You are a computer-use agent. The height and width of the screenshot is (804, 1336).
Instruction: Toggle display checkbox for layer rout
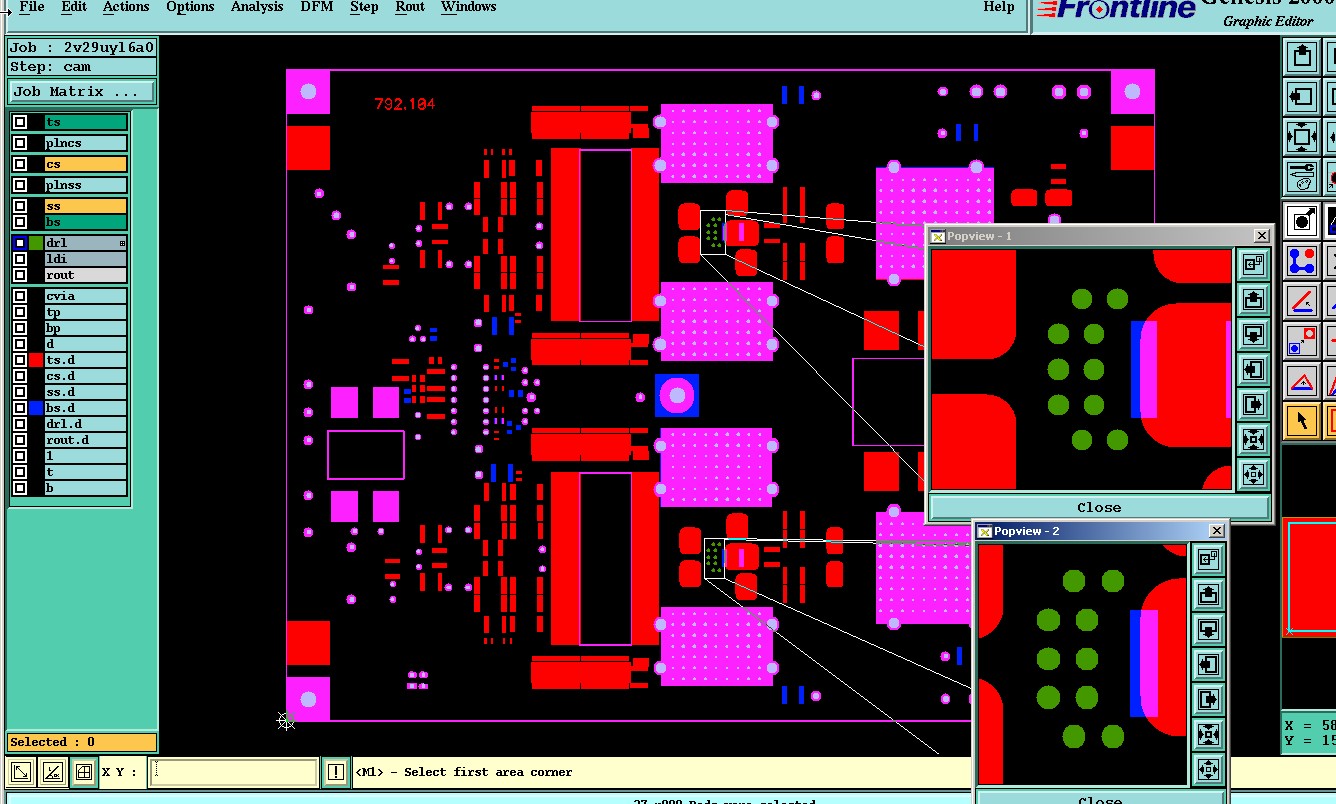point(20,275)
